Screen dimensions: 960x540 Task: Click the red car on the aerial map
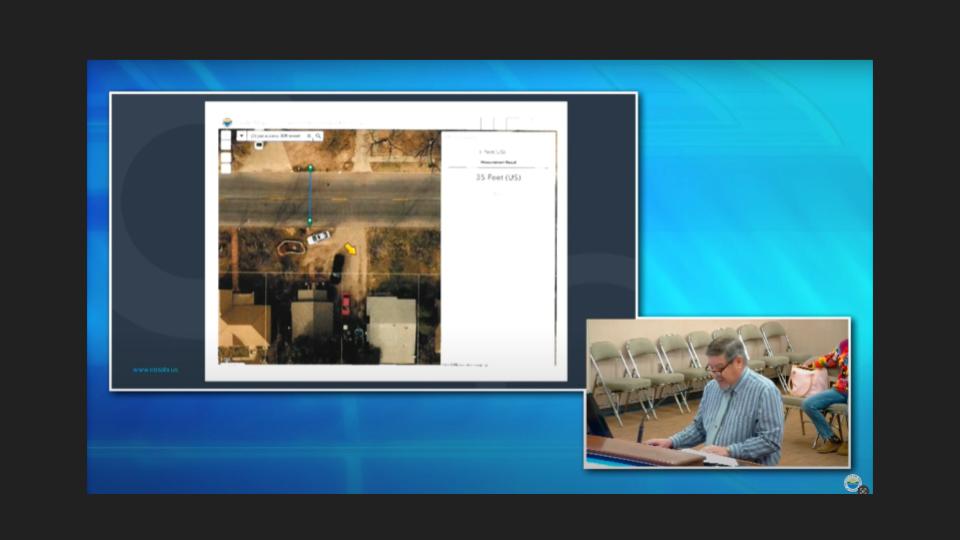(x=346, y=305)
